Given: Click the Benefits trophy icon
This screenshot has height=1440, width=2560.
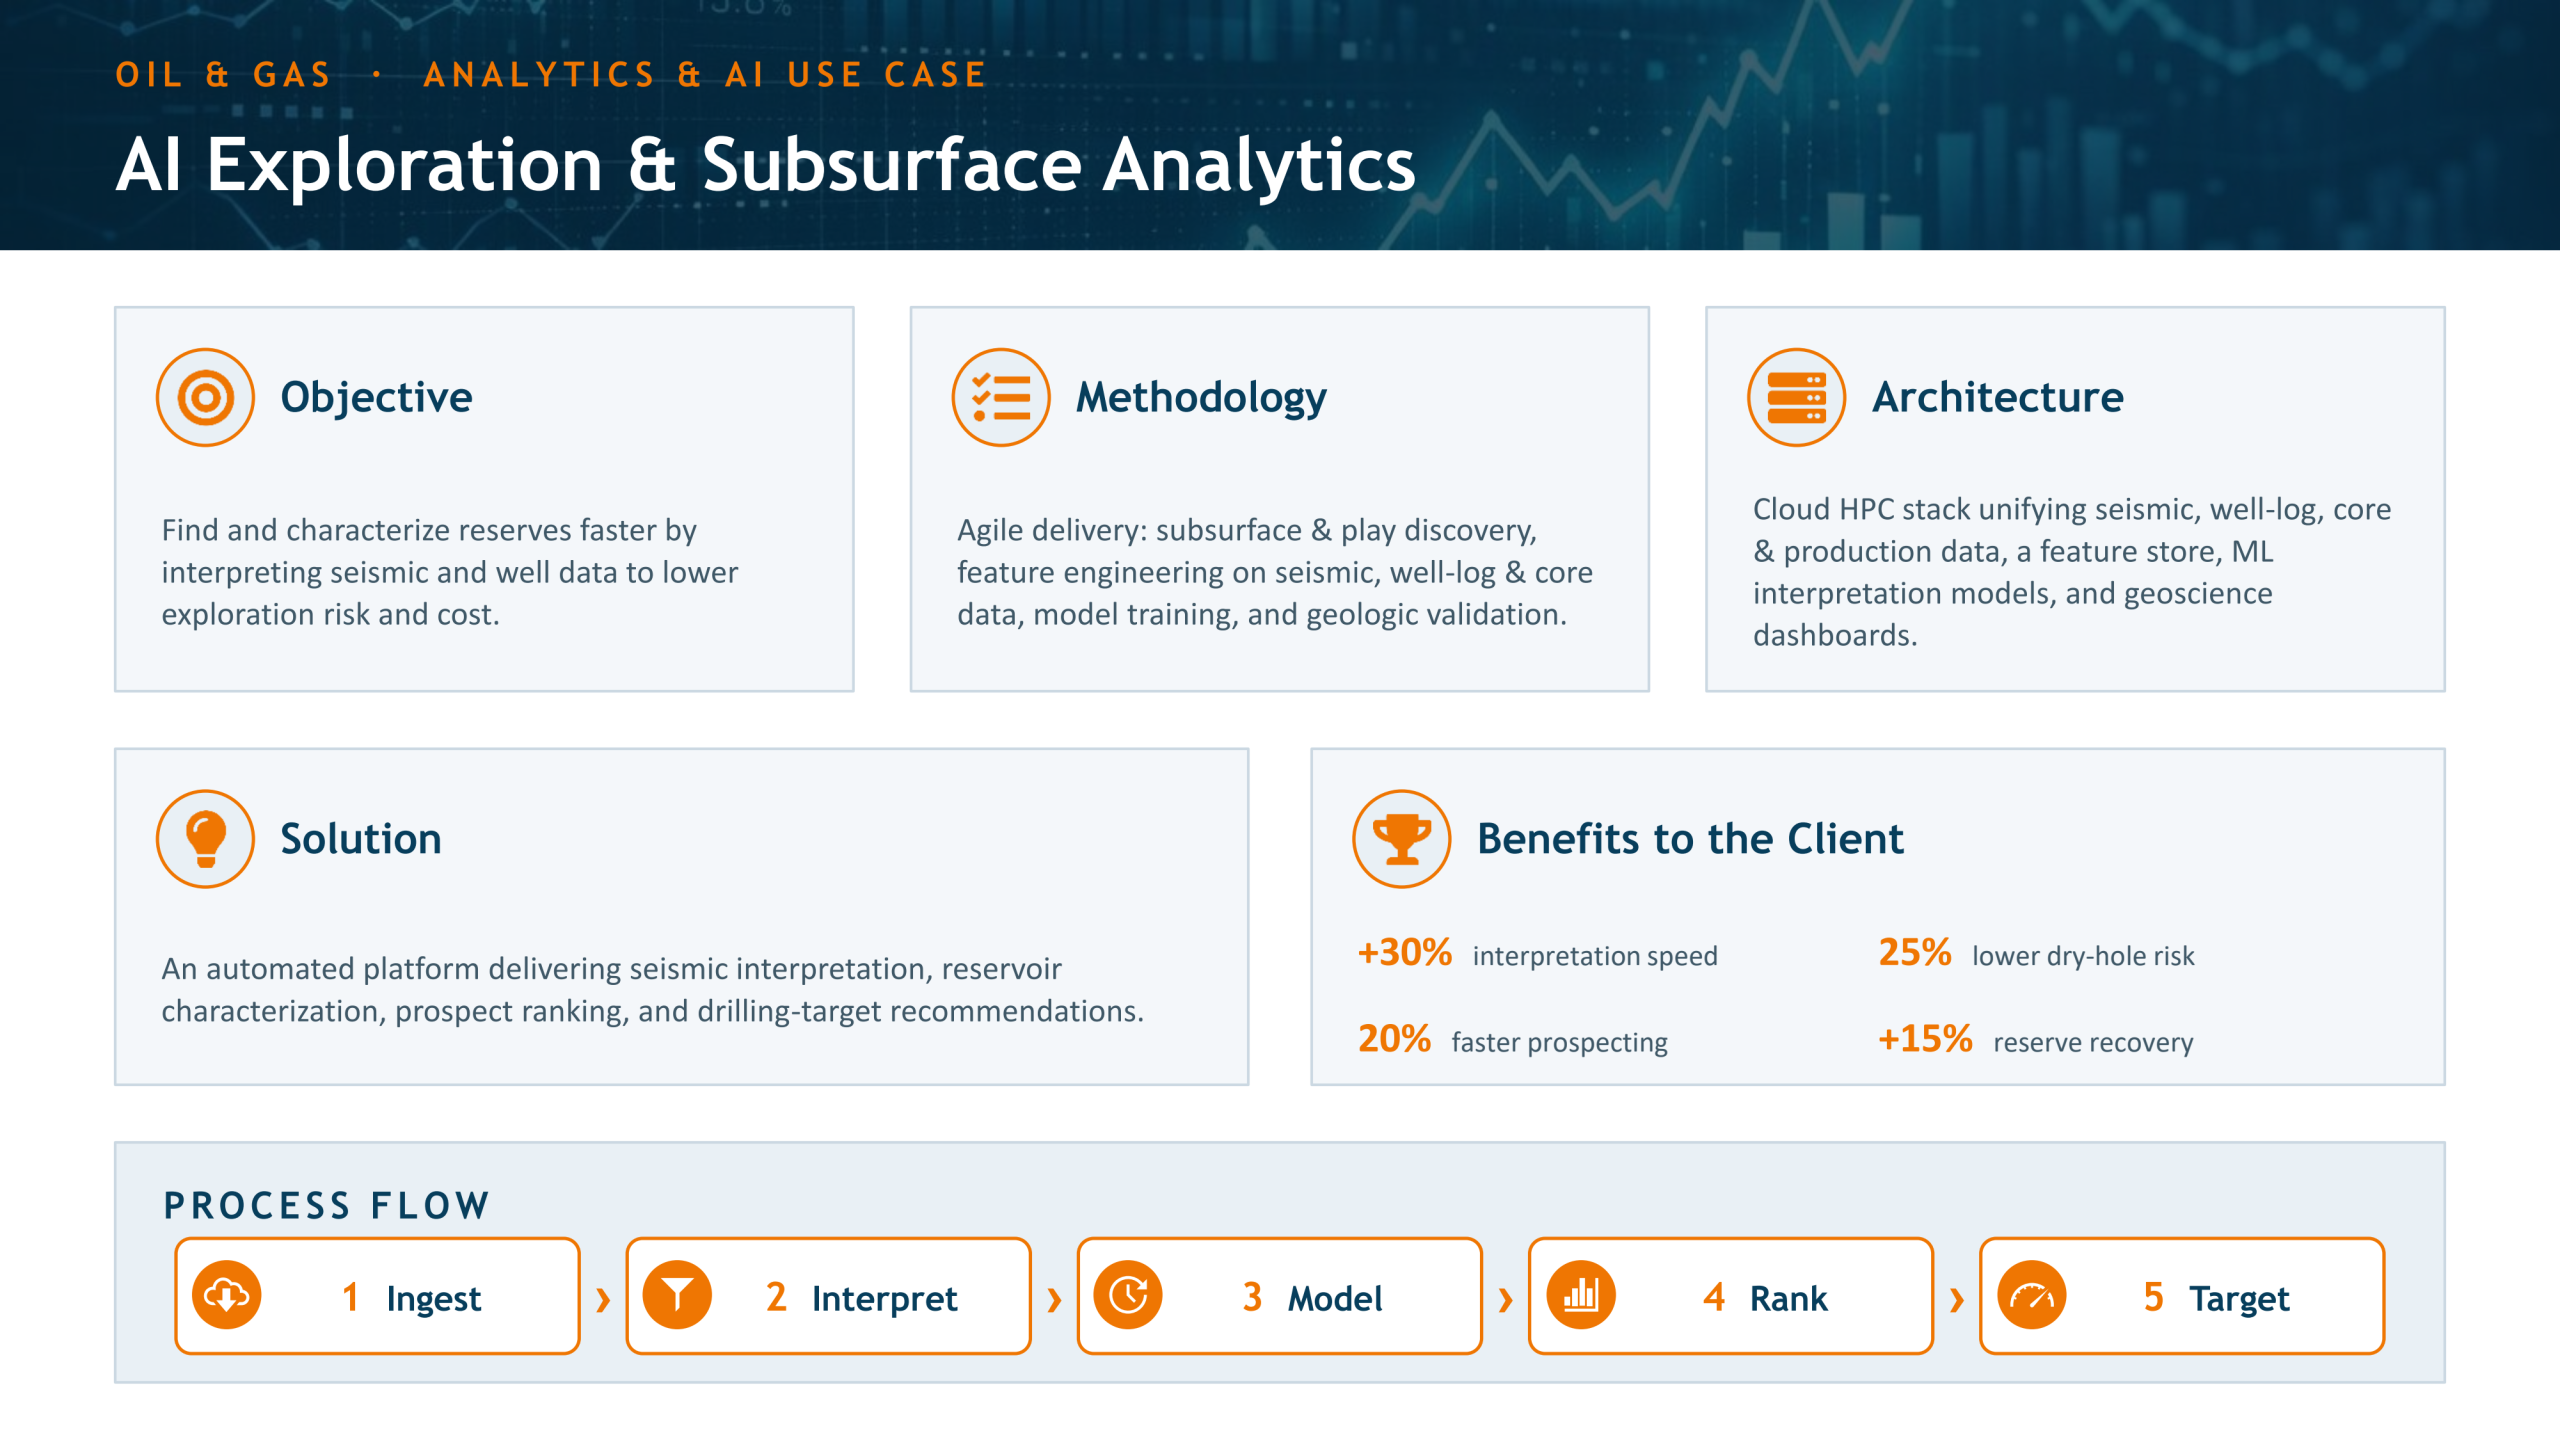Looking at the screenshot, I should point(1401,838).
